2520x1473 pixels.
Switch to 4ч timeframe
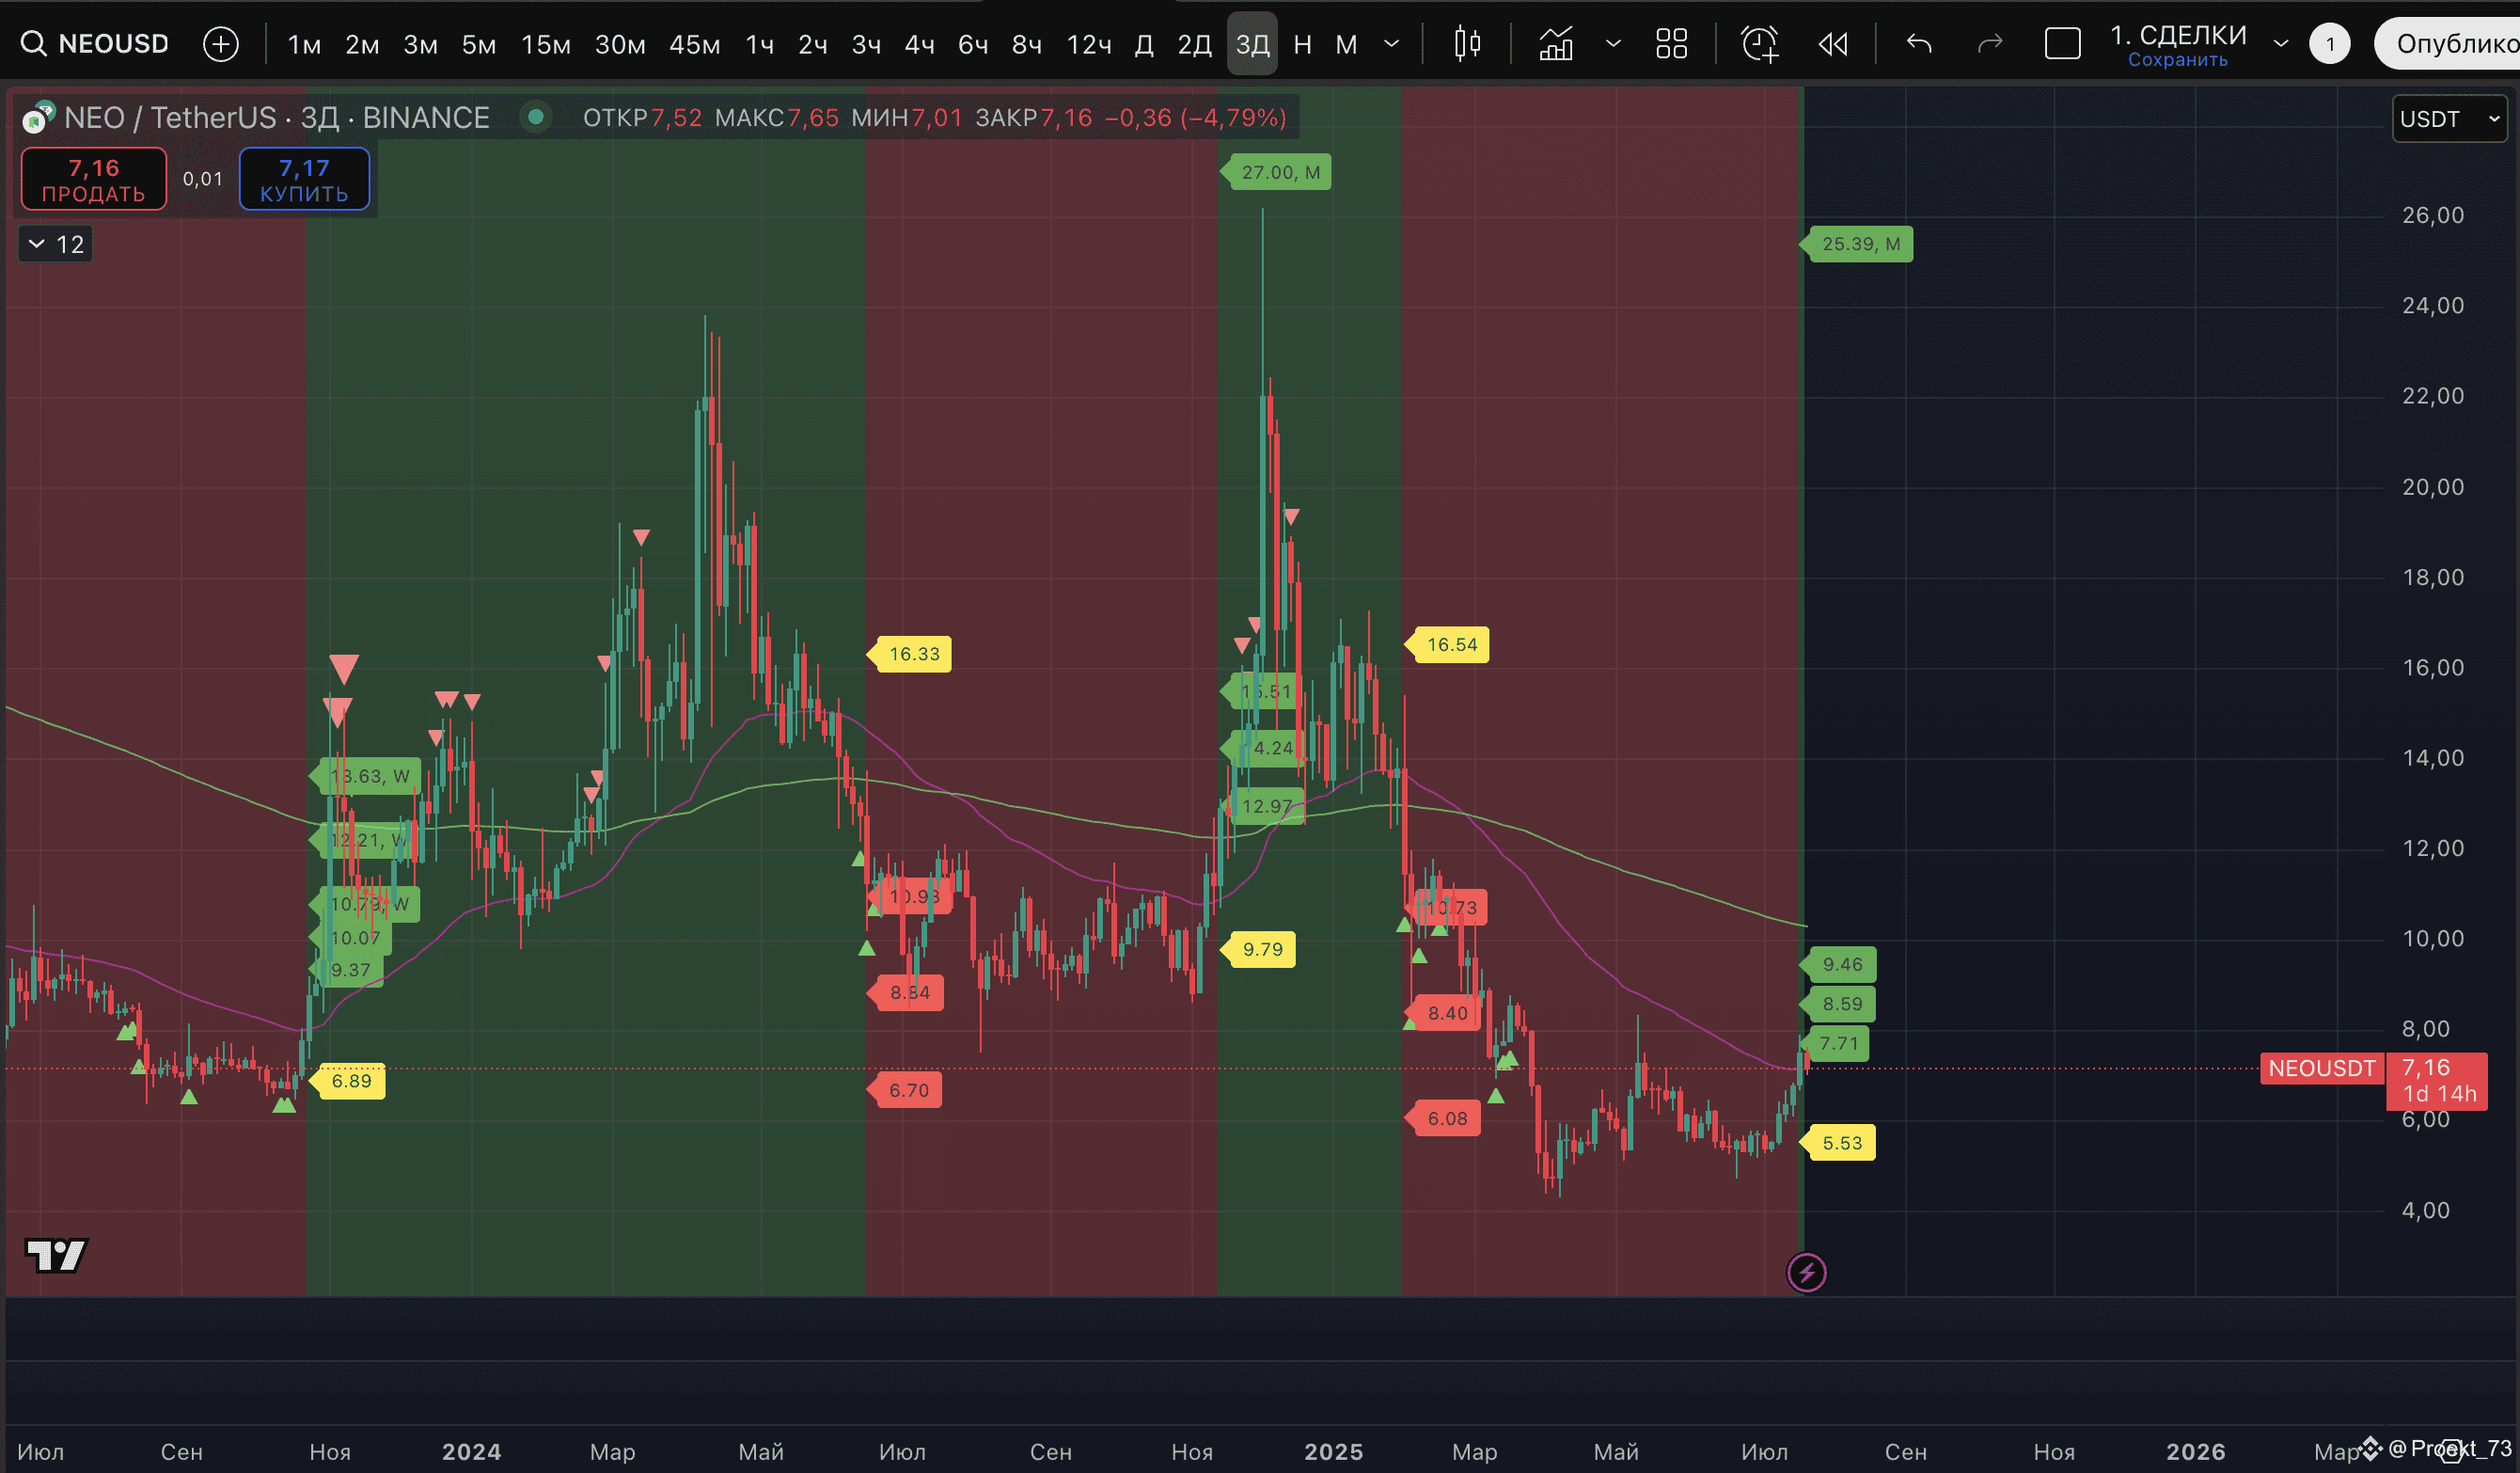[919, 44]
